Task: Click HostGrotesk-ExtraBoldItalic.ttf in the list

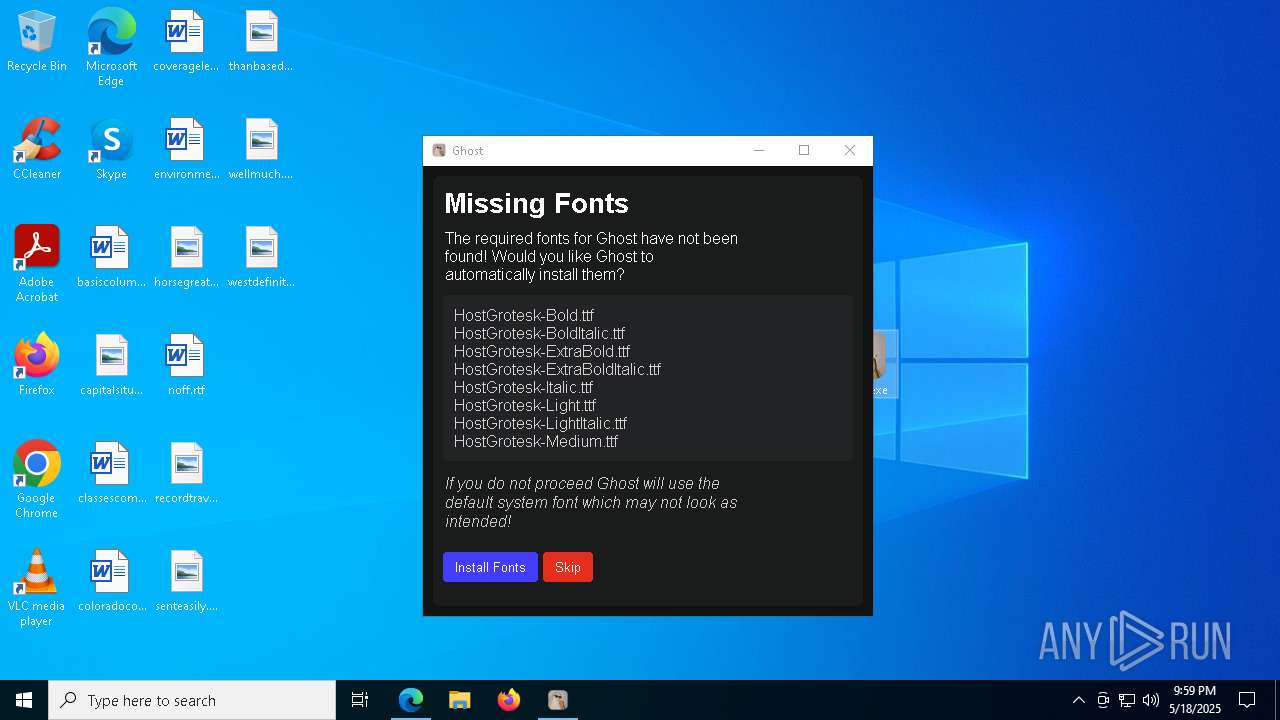Action: (x=557, y=369)
